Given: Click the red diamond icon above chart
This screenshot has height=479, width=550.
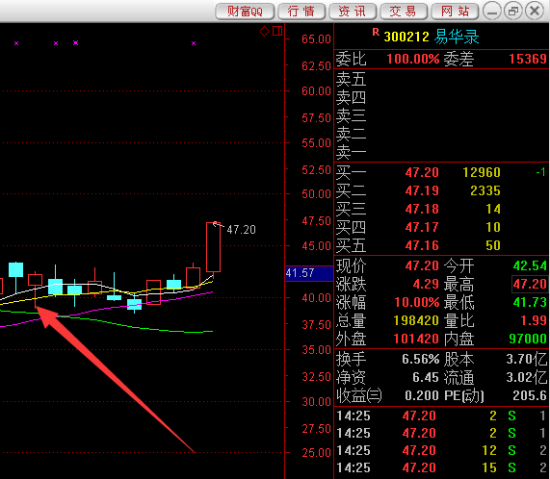Looking at the screenshot, I should click(264, 32).
